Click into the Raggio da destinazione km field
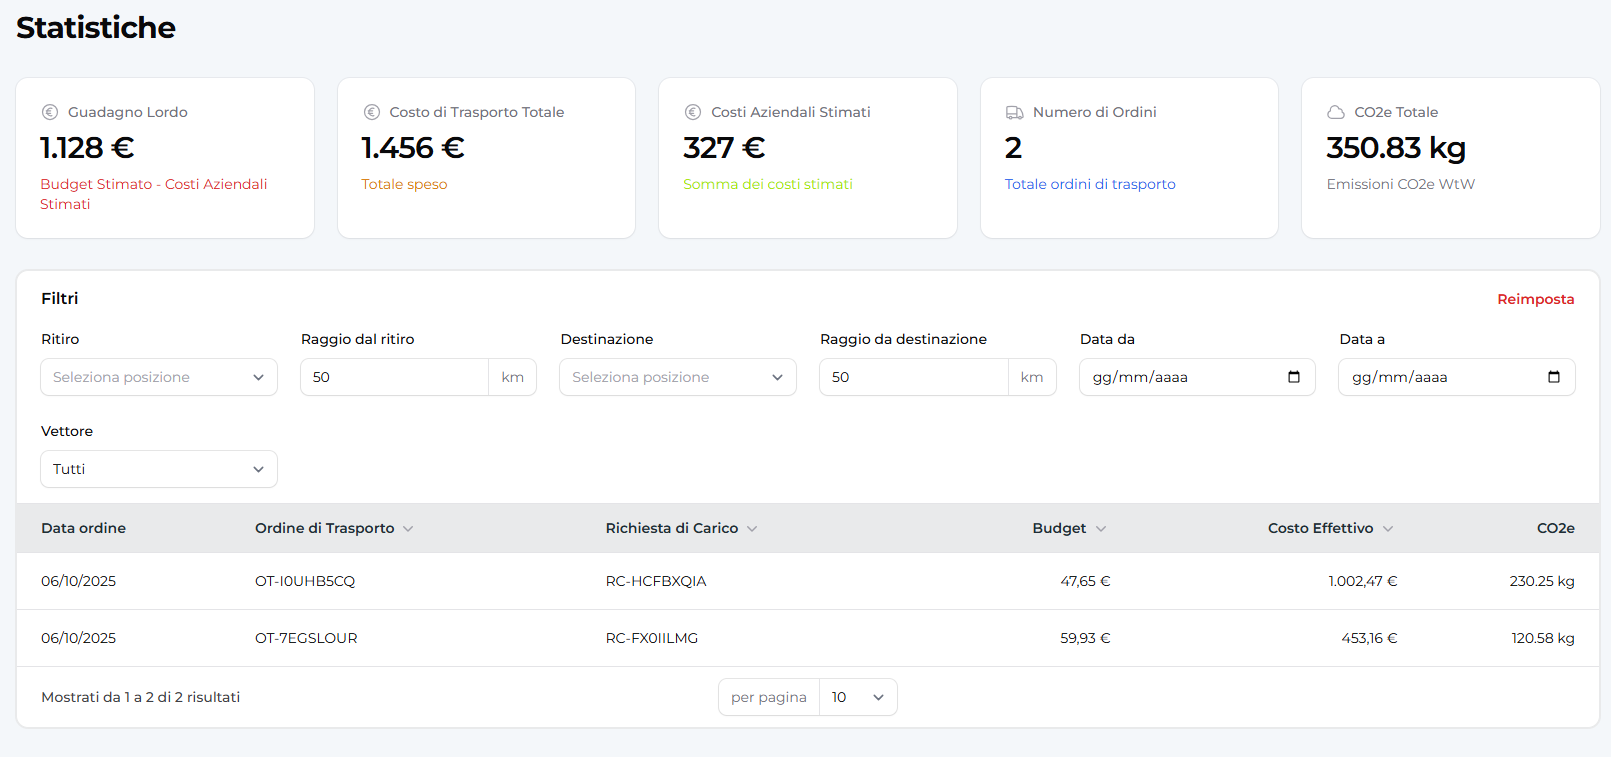This screenshot has height=757, width=1611. [x=913, y=377]
